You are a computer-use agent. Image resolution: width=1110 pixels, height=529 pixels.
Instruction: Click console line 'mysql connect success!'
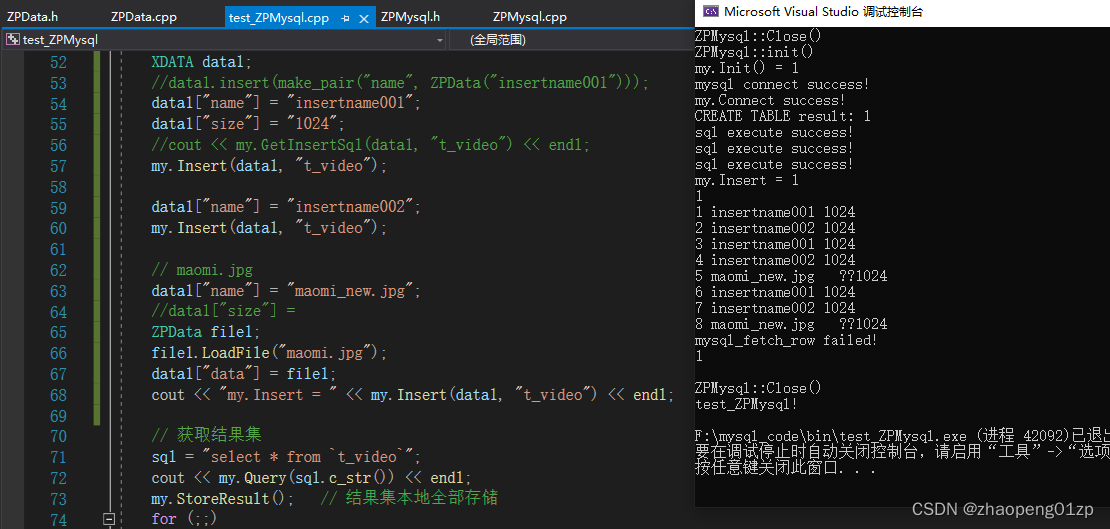[x=783, y=85]
